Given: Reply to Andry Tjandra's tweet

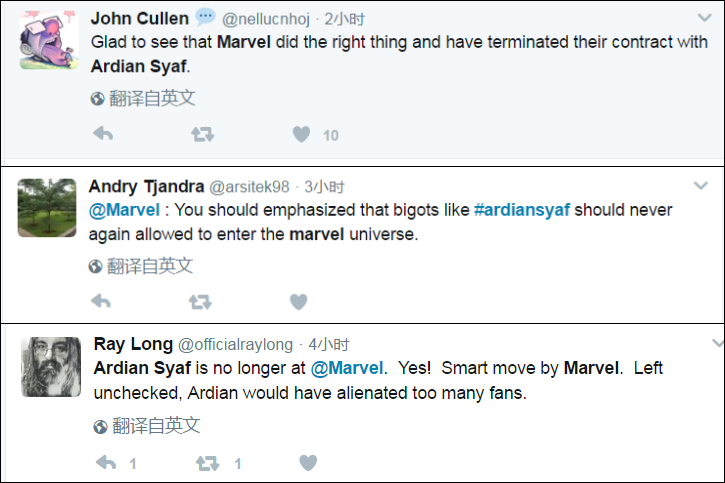Looking at the screenshot, I should pyautogui.click(x=101, y=301).
